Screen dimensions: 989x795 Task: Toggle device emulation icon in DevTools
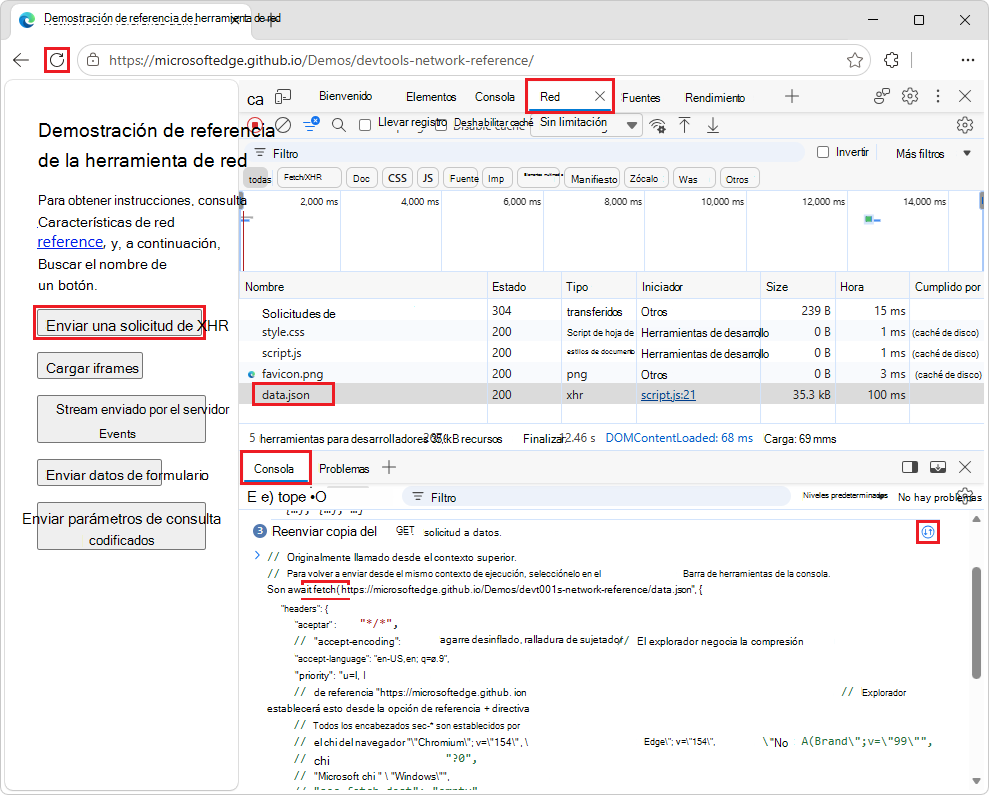pos(283,97)
